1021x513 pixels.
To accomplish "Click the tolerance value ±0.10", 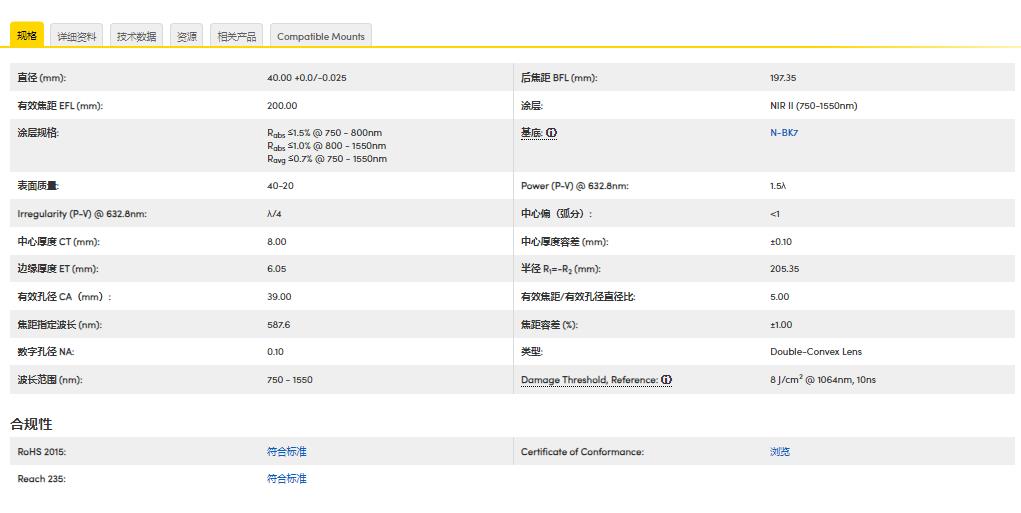I will pos(781,242).
